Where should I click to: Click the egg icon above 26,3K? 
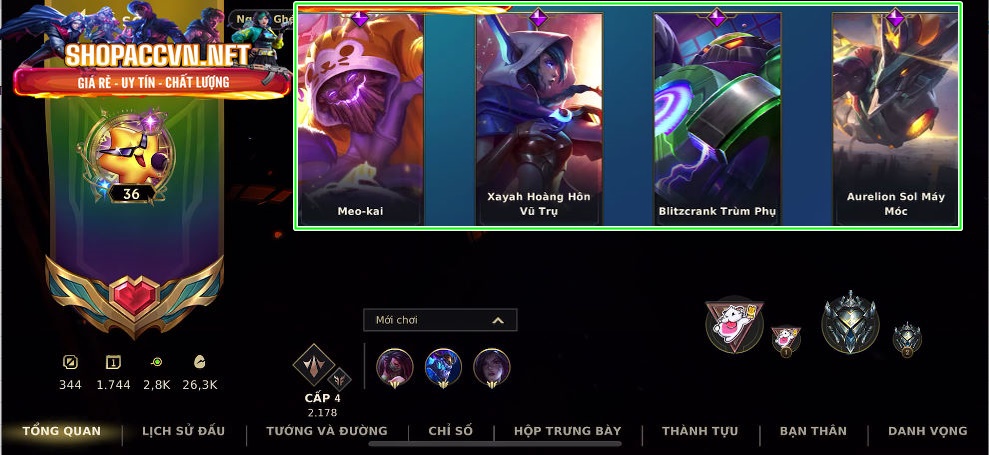[x=199, y=362]
